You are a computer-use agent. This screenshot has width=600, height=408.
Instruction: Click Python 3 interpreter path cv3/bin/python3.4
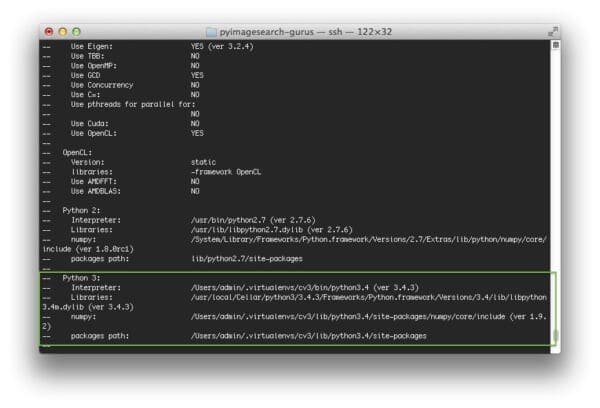(305, 287)
